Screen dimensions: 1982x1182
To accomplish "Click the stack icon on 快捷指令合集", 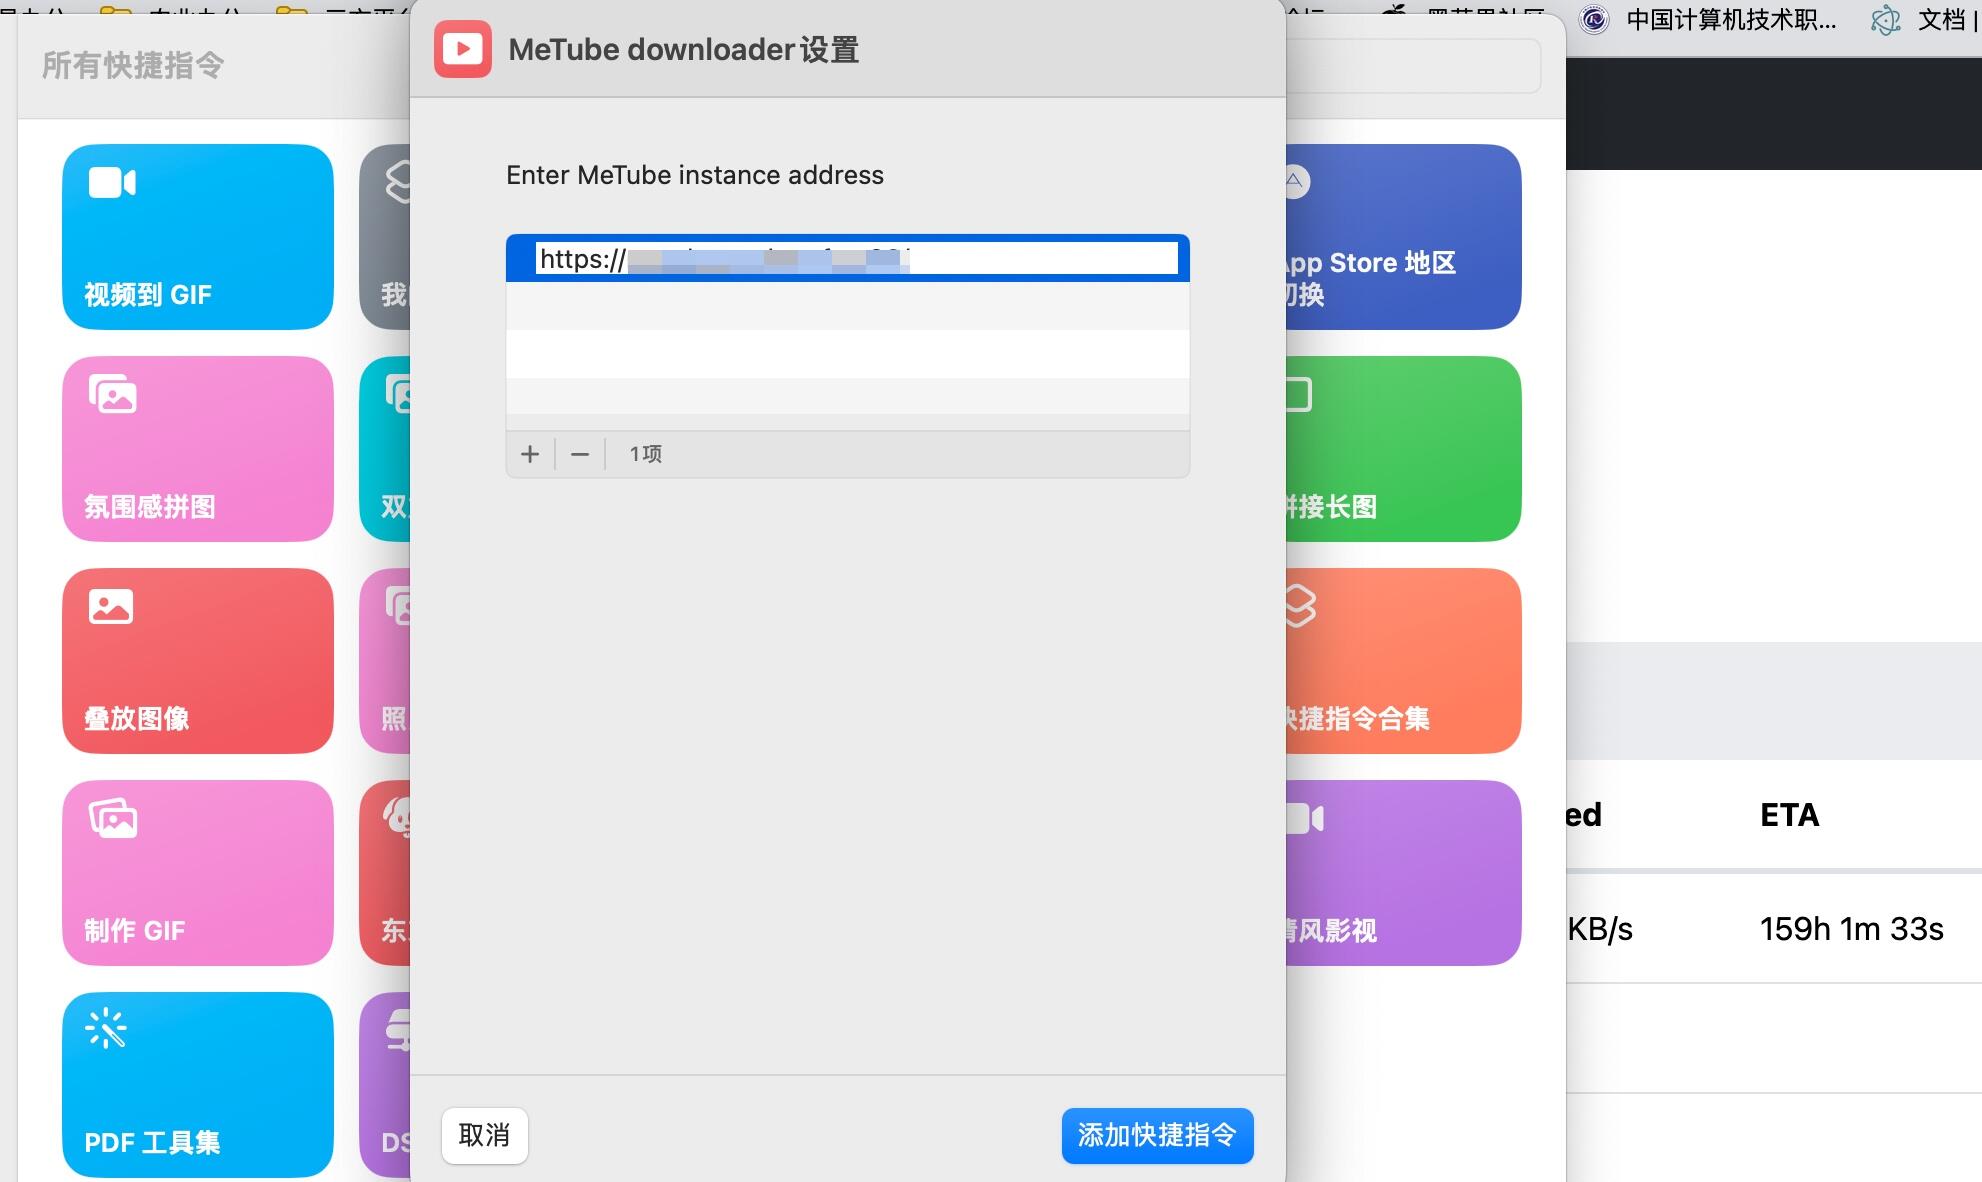I will click(x=1297, y=605).
